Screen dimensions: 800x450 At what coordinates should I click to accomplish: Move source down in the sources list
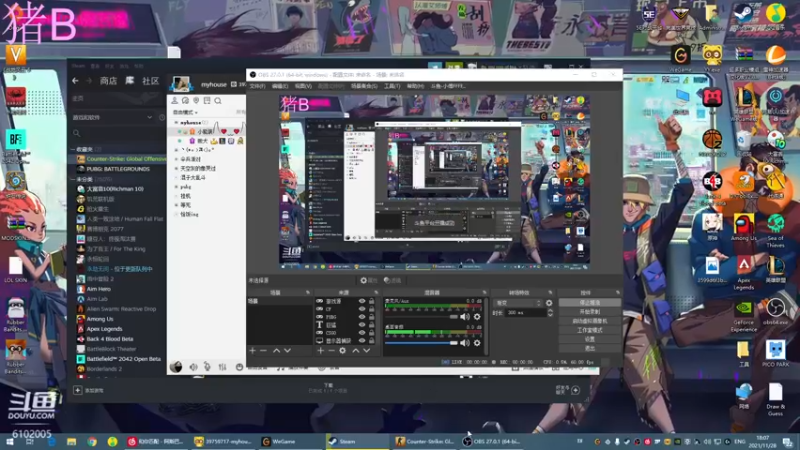pyautogui.click(x=366, y=351)
